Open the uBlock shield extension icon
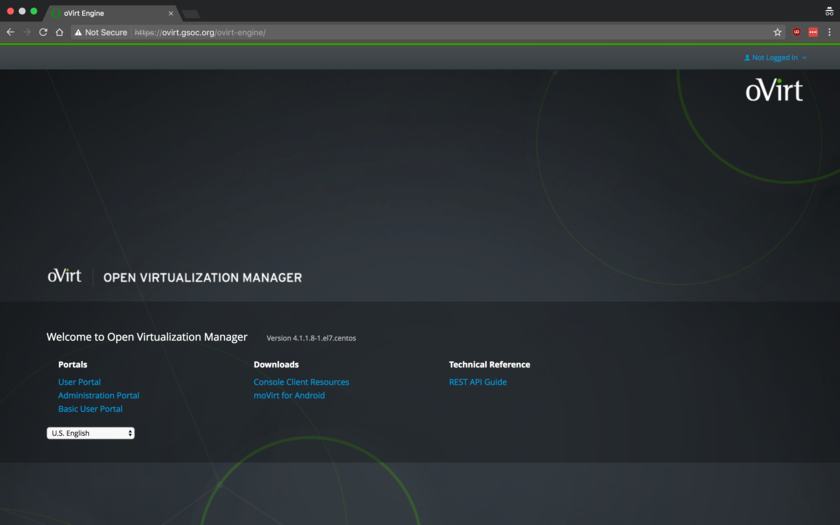This screenshot has width=840, height=525. [x=797, y=32]
